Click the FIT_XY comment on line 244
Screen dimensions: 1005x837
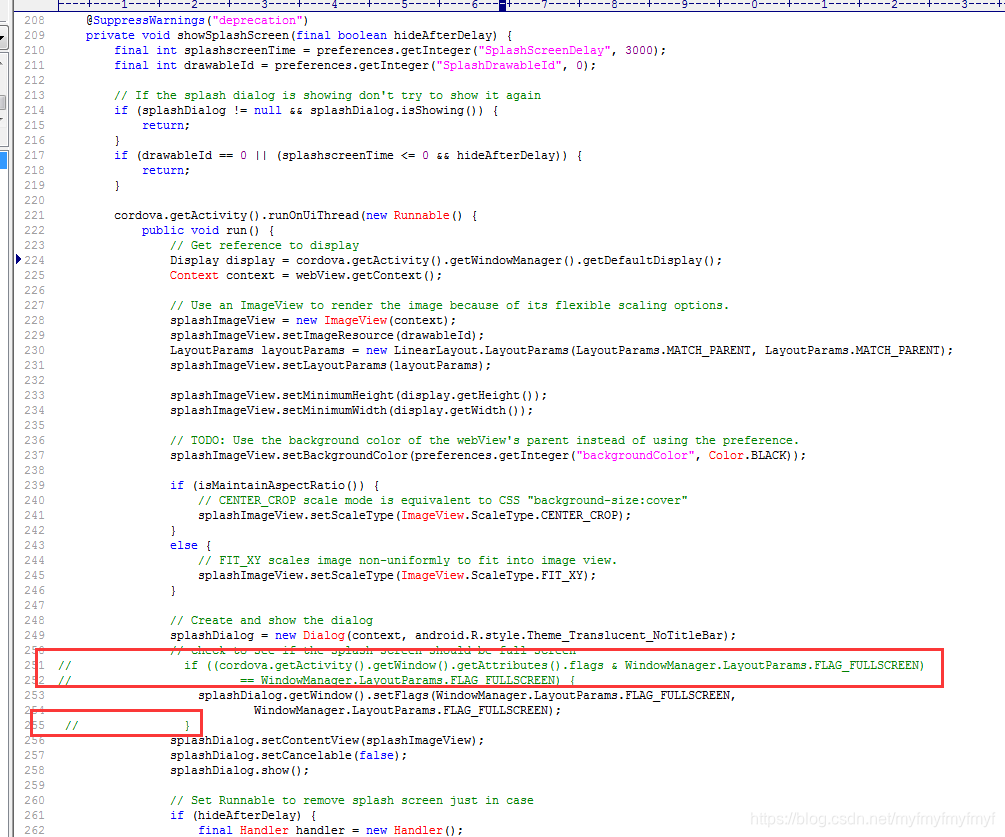click(407, 560)
